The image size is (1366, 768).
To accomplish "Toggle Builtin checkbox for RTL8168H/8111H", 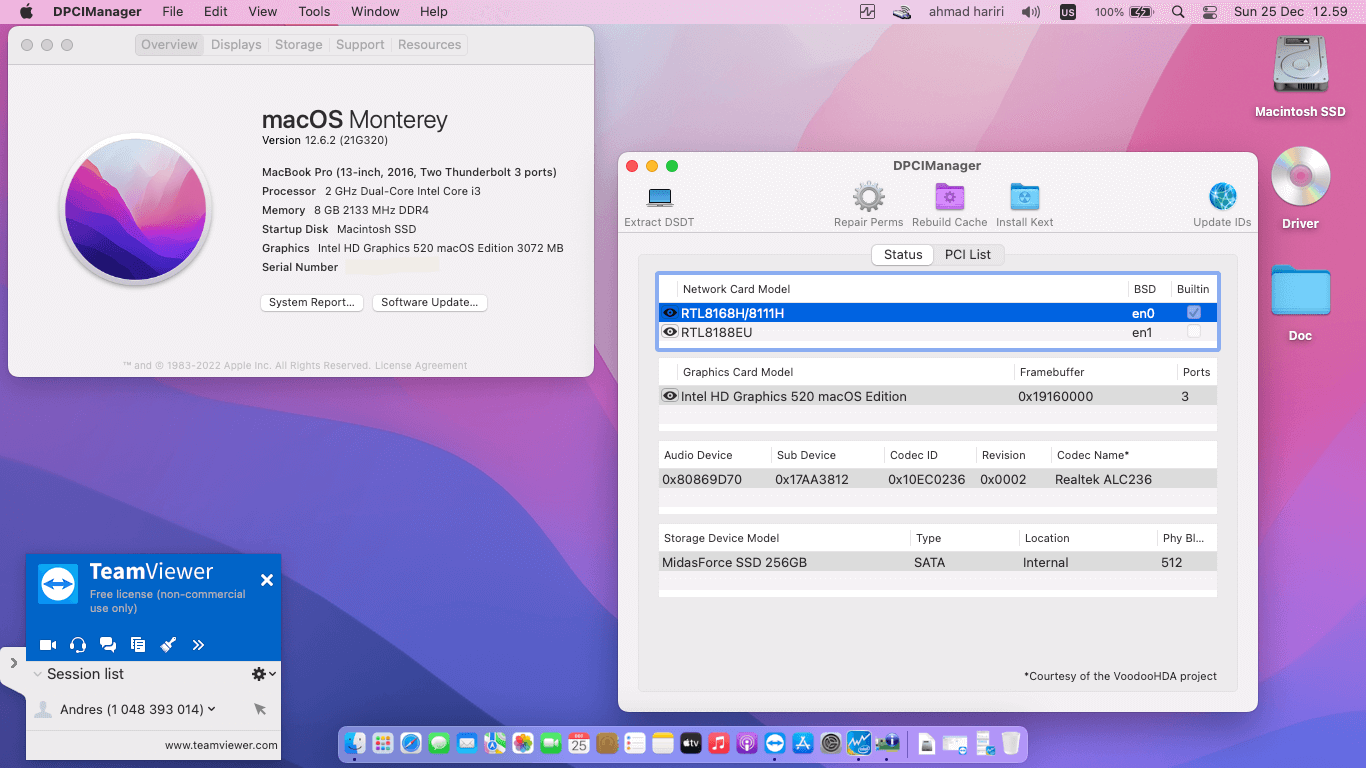I will coord(1194,313).
